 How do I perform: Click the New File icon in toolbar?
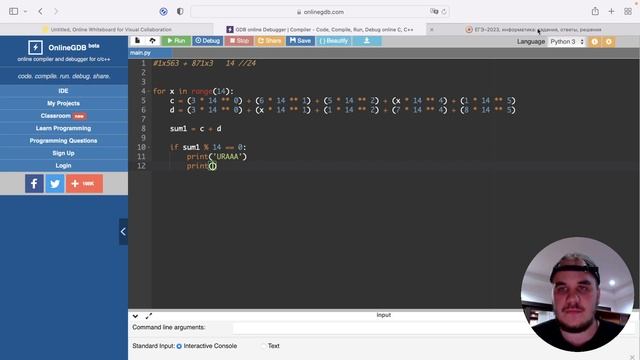coord(138,41)
